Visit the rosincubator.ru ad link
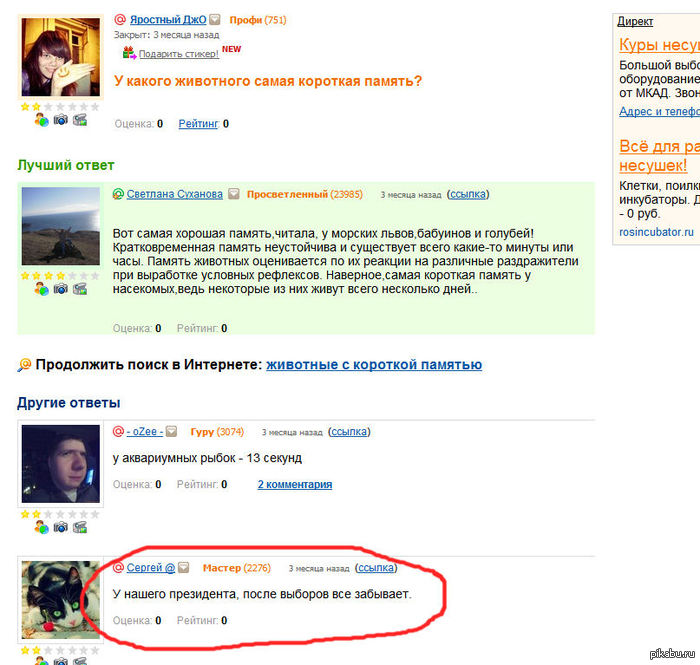The width and height of the screenshot is (700, 665). pyautogui.click(x=656, y=232)
